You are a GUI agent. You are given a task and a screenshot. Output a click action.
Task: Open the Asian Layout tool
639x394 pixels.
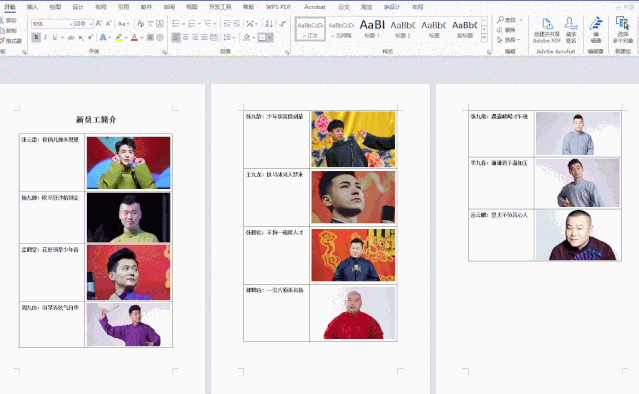pos(250,24)
